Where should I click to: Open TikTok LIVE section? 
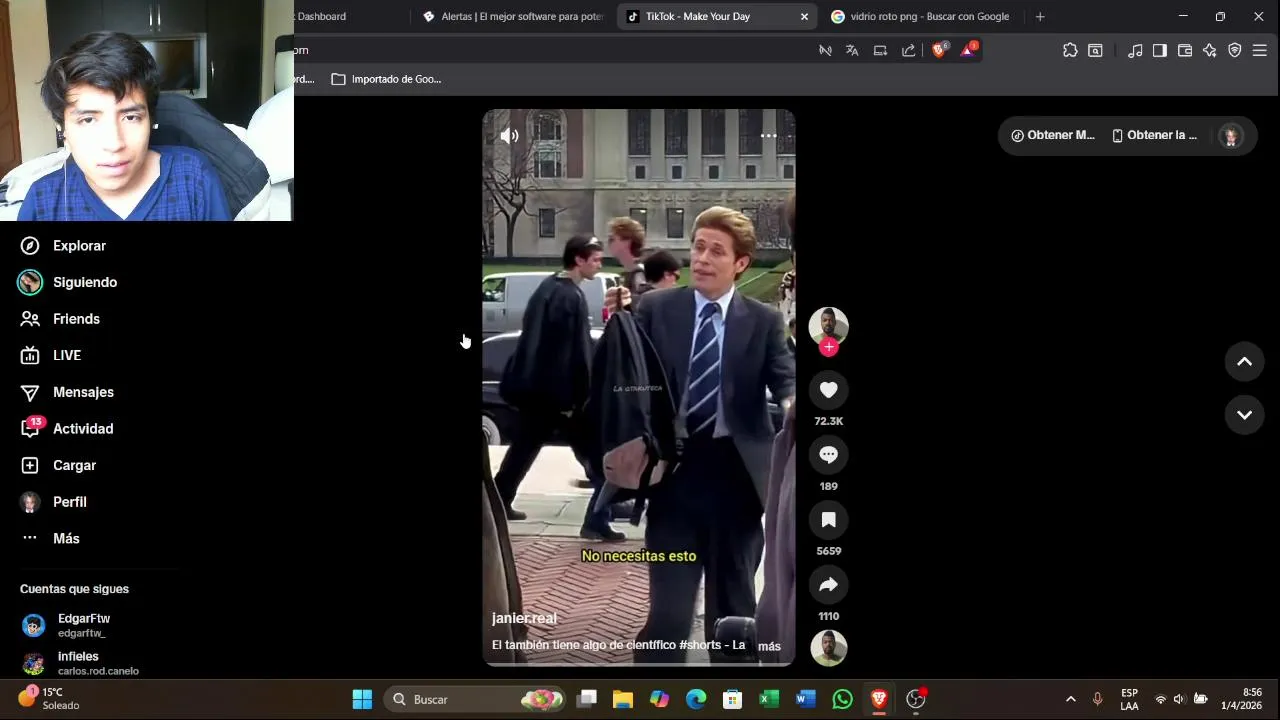(50, 355)
